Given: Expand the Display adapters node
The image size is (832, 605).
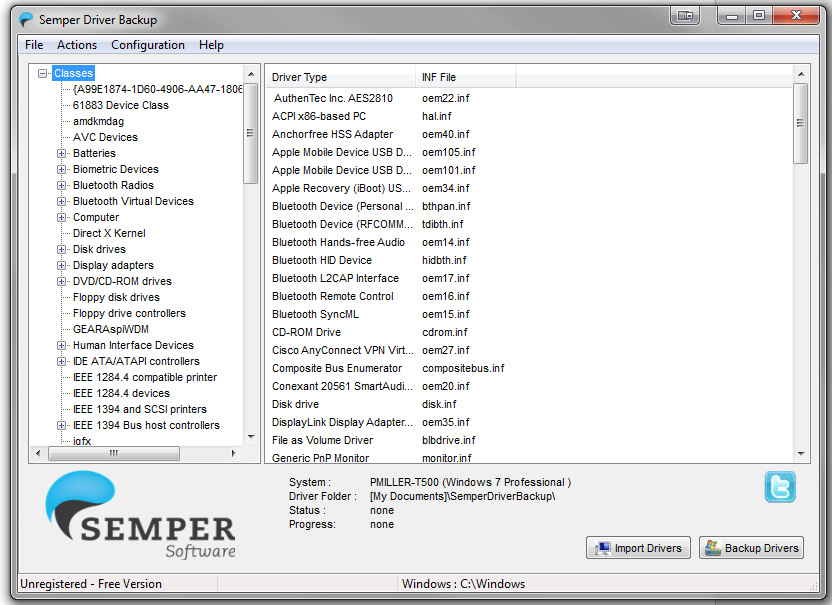Looking at the screenshot, I should pyautogui.click(x=62, y=265).
